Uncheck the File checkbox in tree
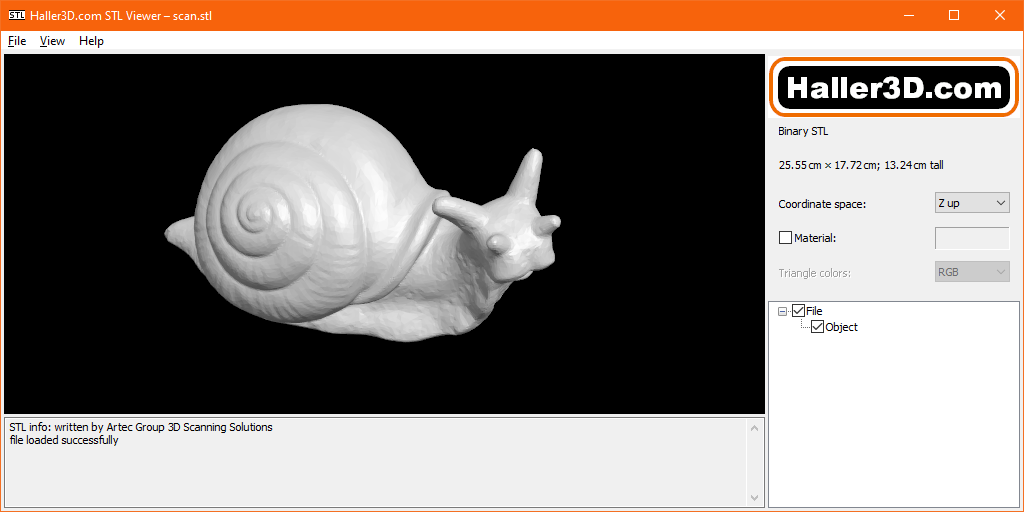Image resolution: width=1024 pixels, height=512 pixels. (798, 311)
